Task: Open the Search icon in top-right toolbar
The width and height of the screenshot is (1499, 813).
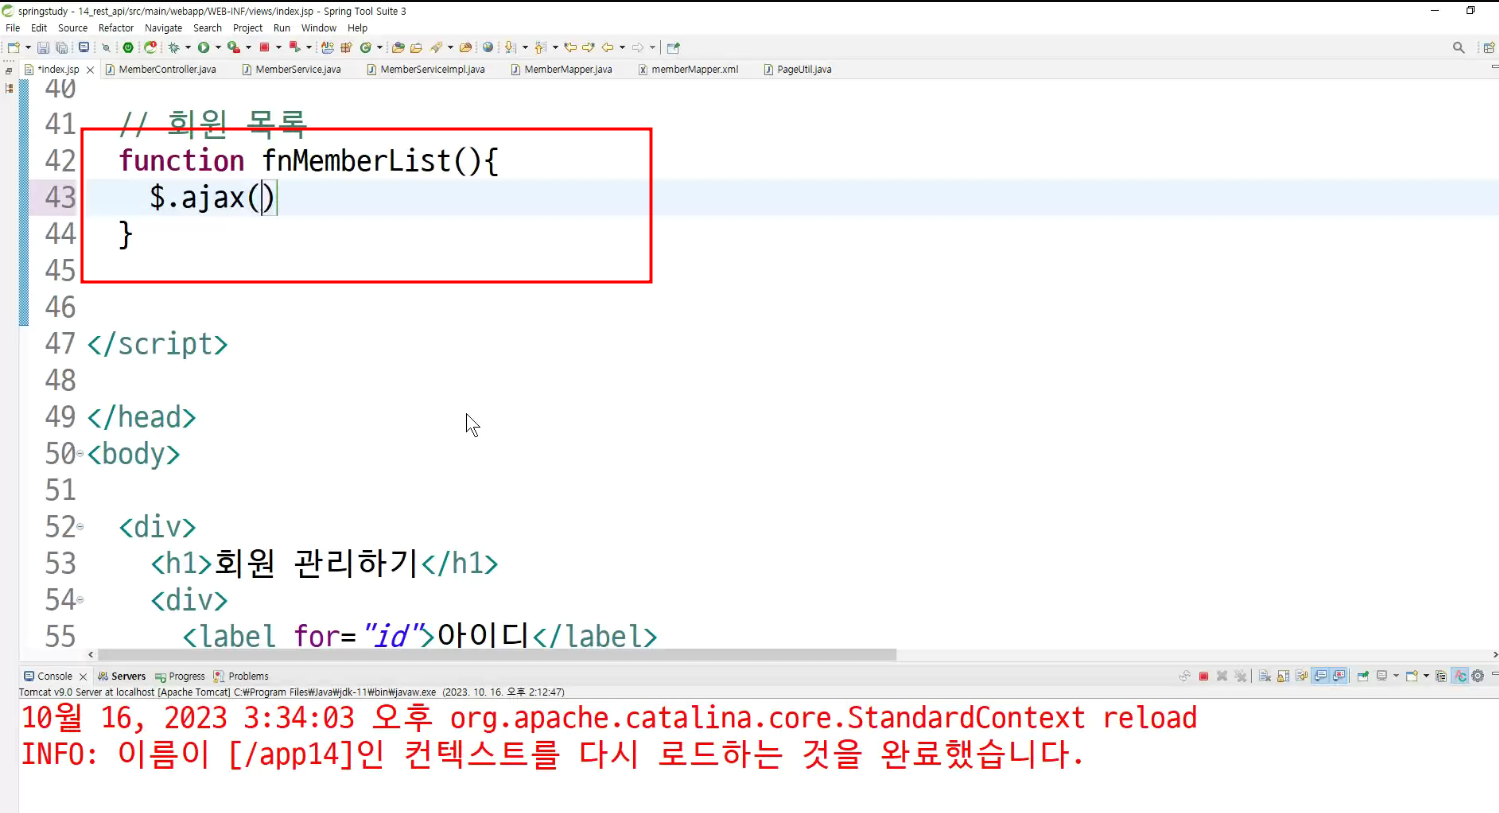Action: [x=1459, y=47]
